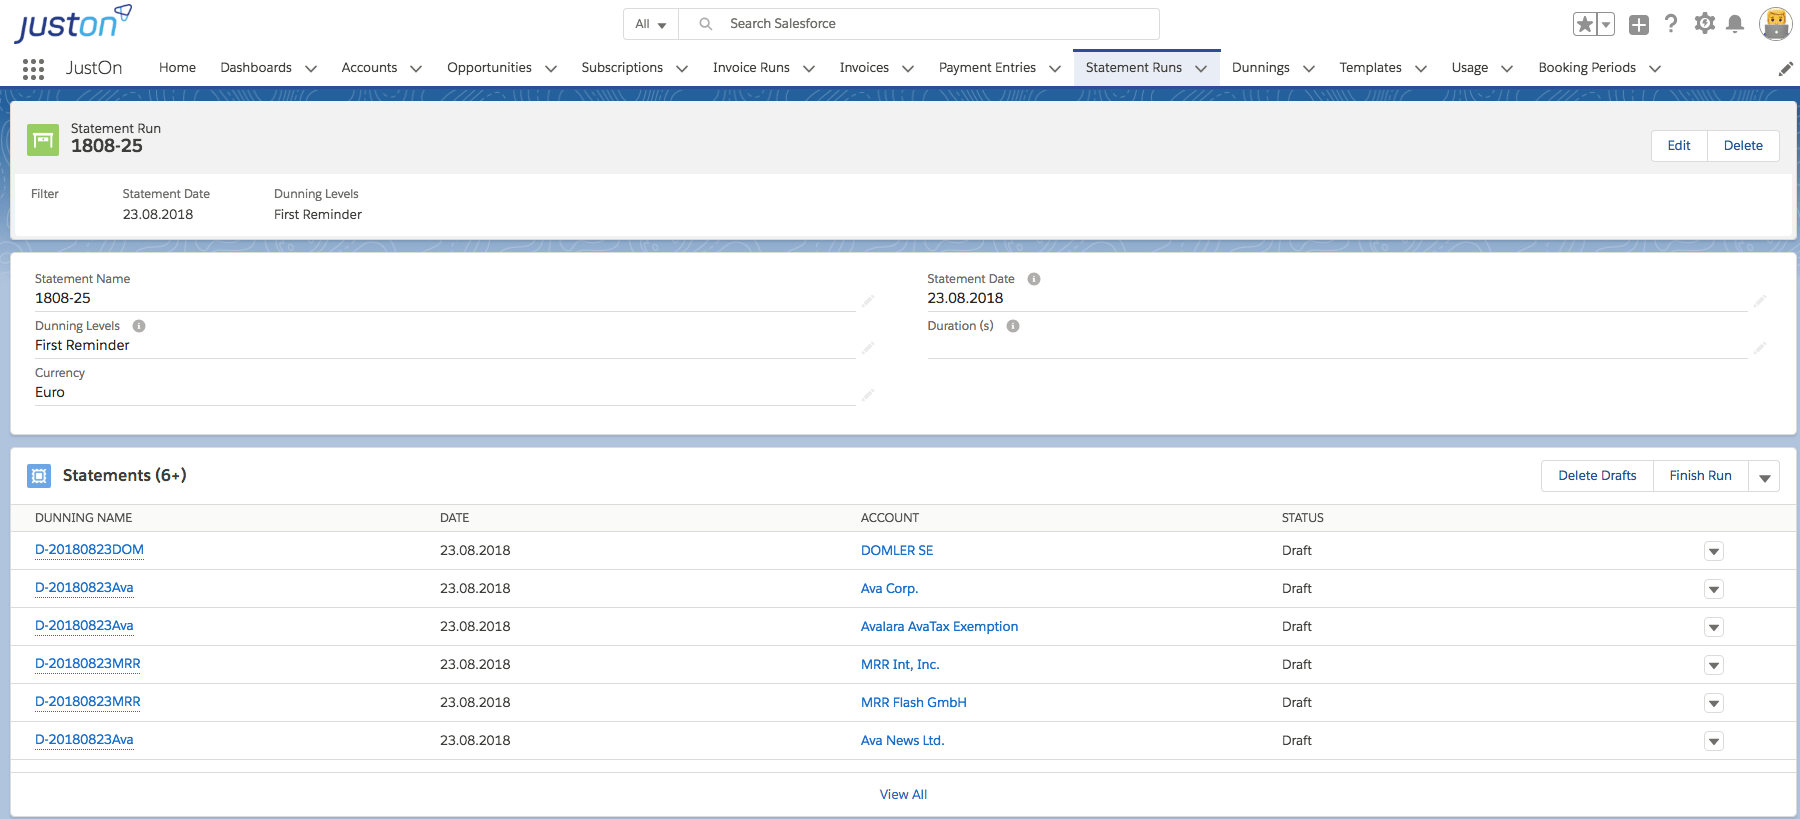Expand the favorites list dropdown arrow
Image resolution: width=1800 pixels, height=819 pixels.
pyautogui.click(x=1606, y=24)
